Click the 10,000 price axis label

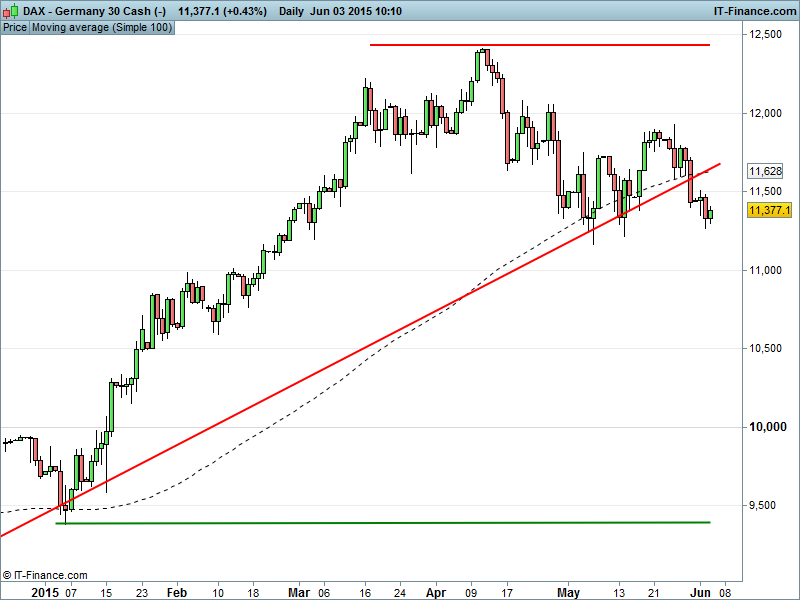pyautogui.click(x=765, y=427)
